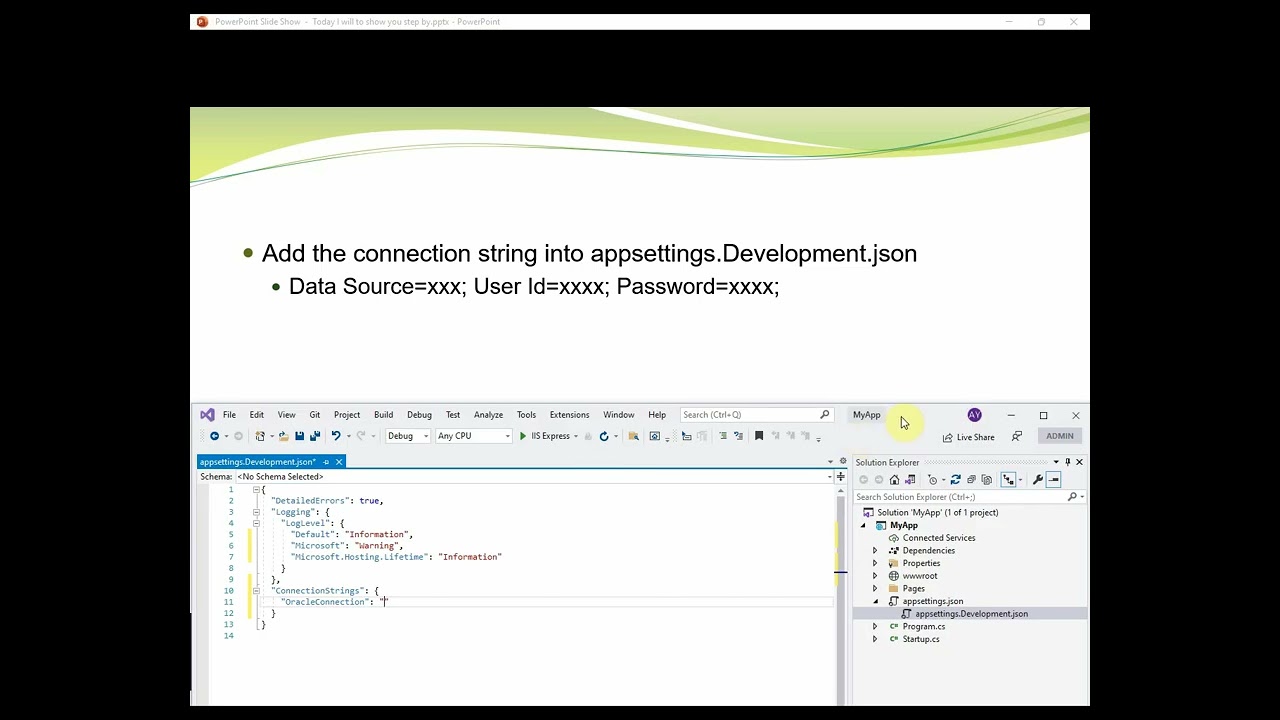
Task: Click the Send Feedback icon beside Live Share
Action: tap(1017, 436)
